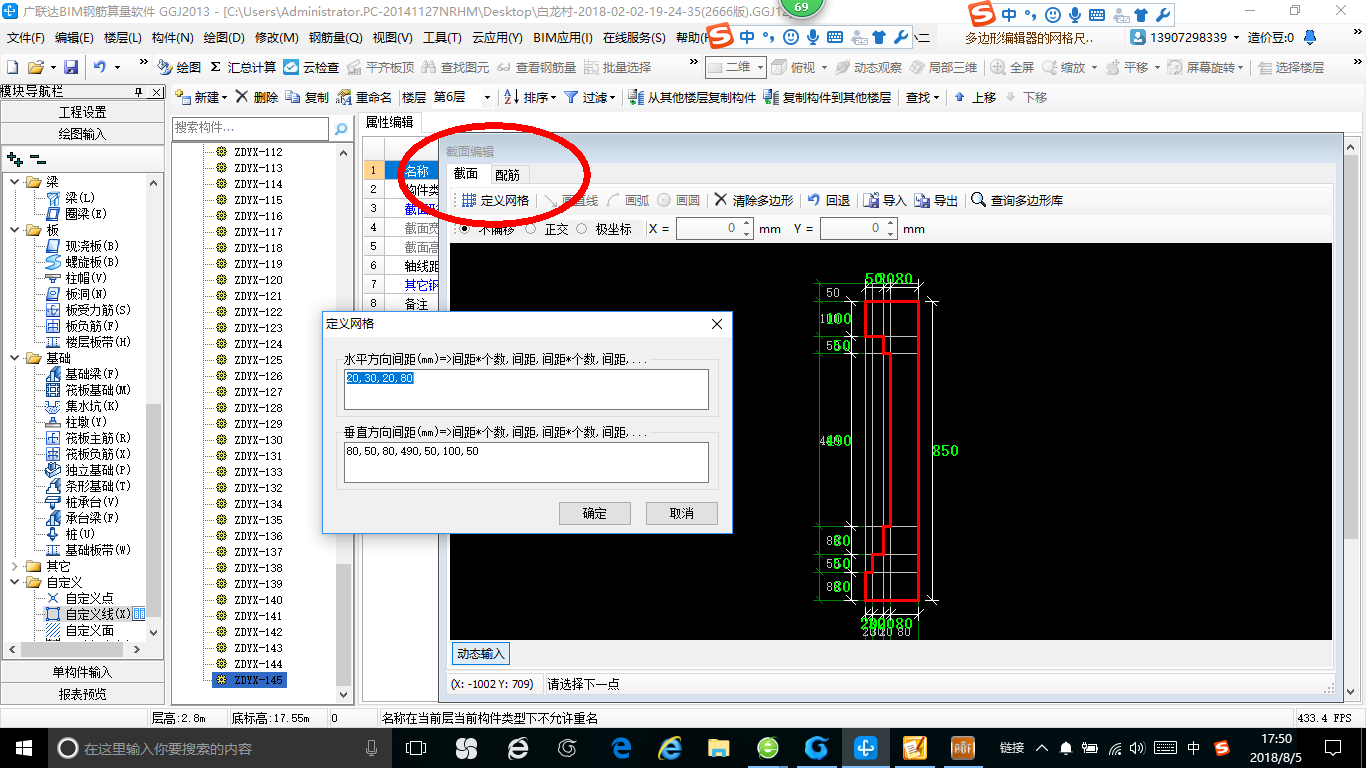Viewport: 1366px width, 768px height.
Task: Select the 正交 radio option
Action: (529, 229)
